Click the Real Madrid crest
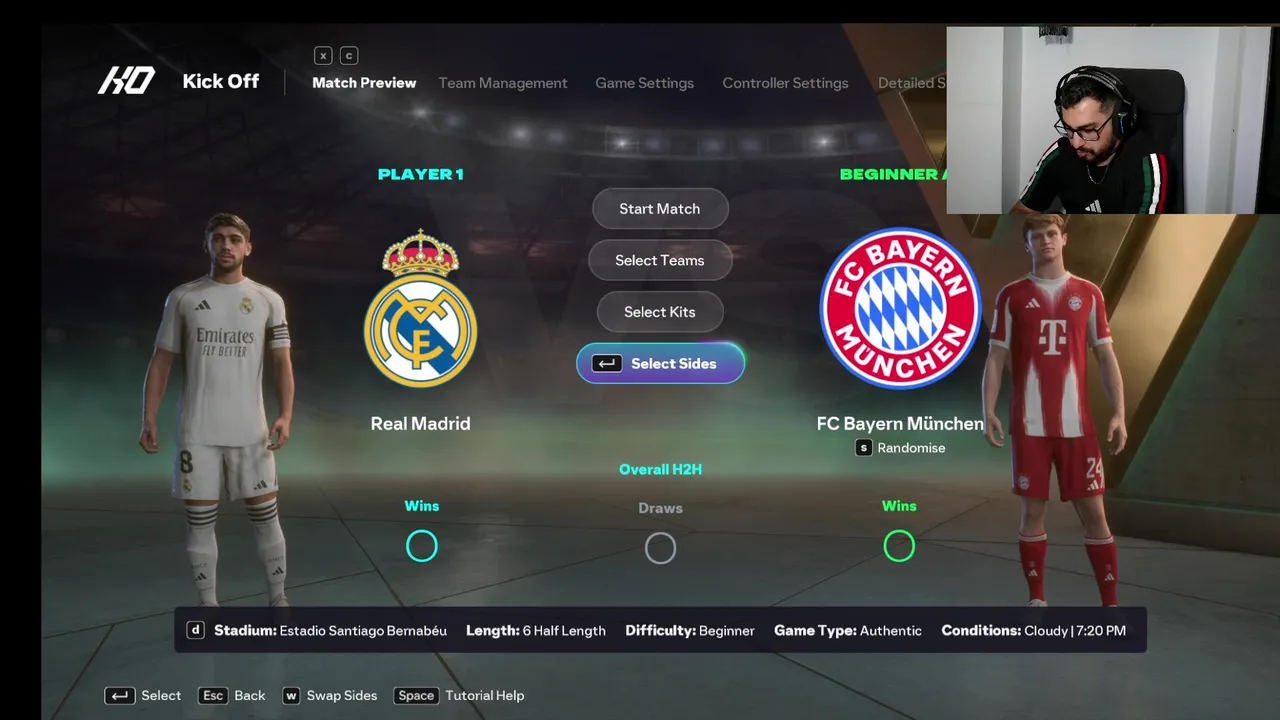This screenshot has width=1280, height=720. pyautogui.click(x=420, y=308)
